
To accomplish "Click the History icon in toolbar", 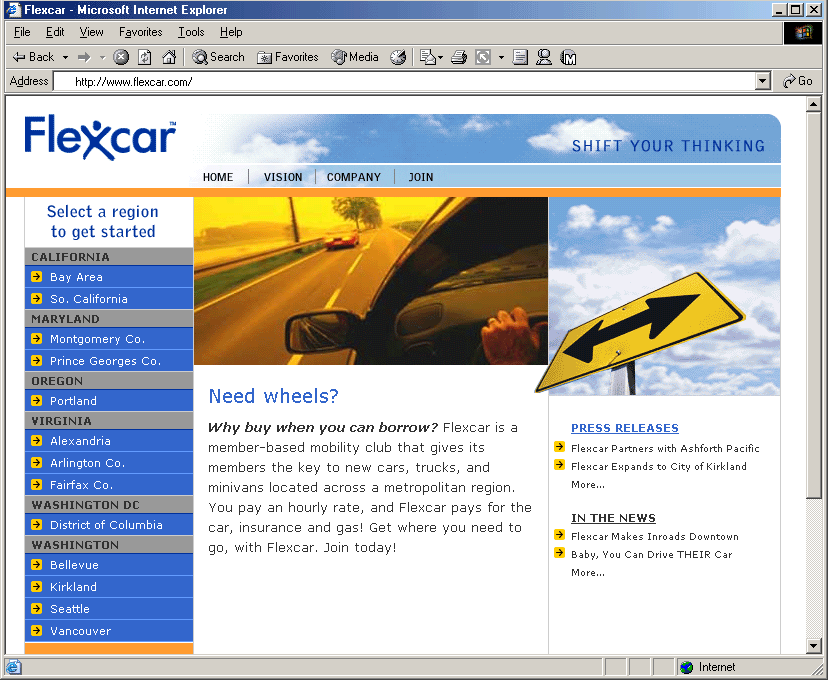I will tap(398, 57).
